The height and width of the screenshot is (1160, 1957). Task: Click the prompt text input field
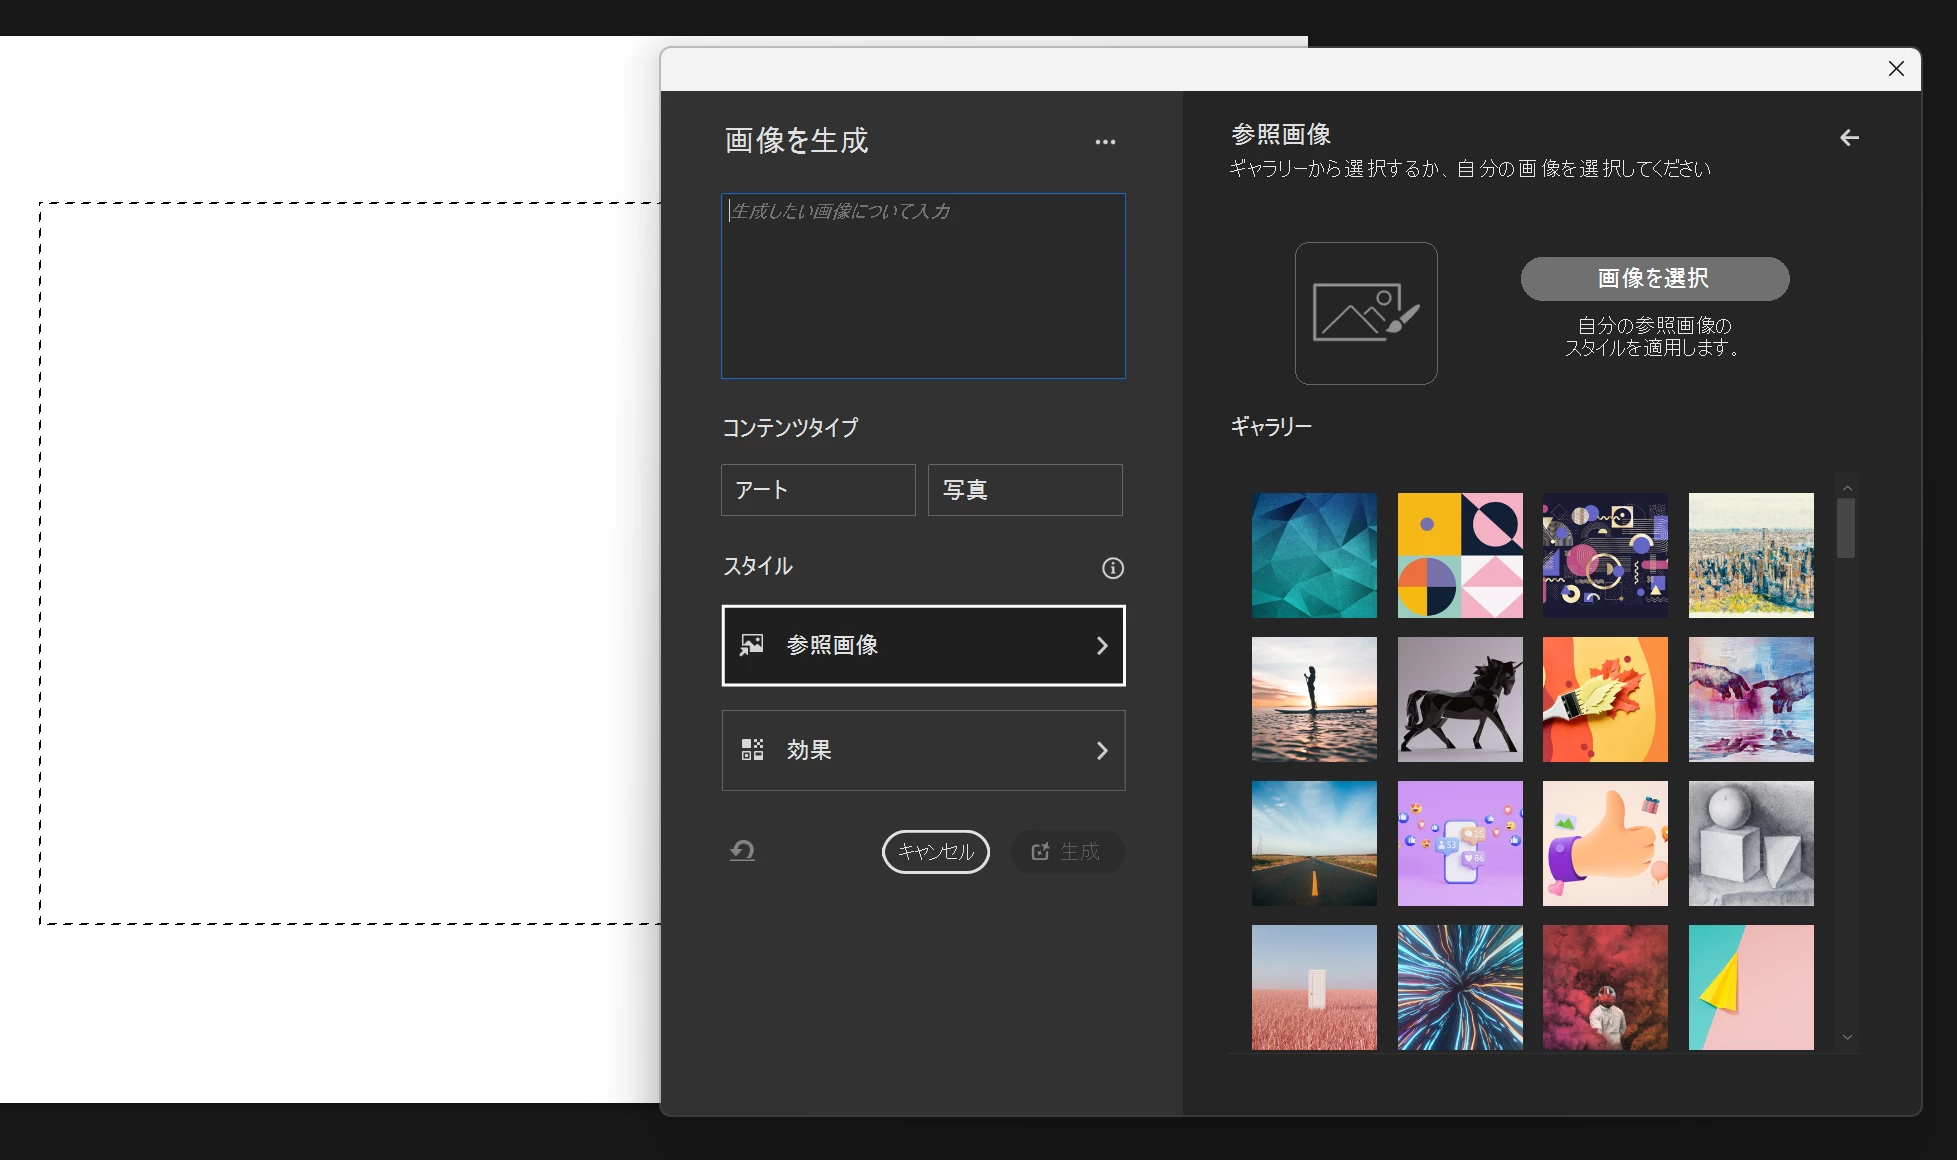click(922, 286)
